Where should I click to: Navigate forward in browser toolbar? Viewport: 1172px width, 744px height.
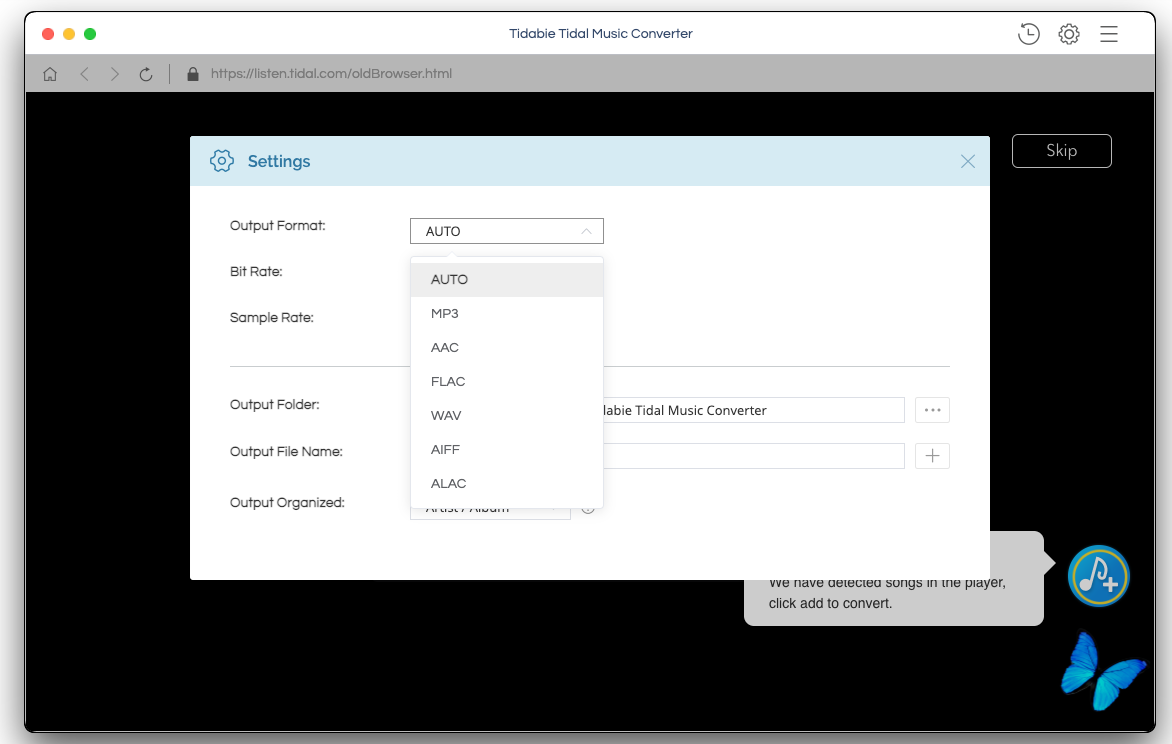pos(115,74)
